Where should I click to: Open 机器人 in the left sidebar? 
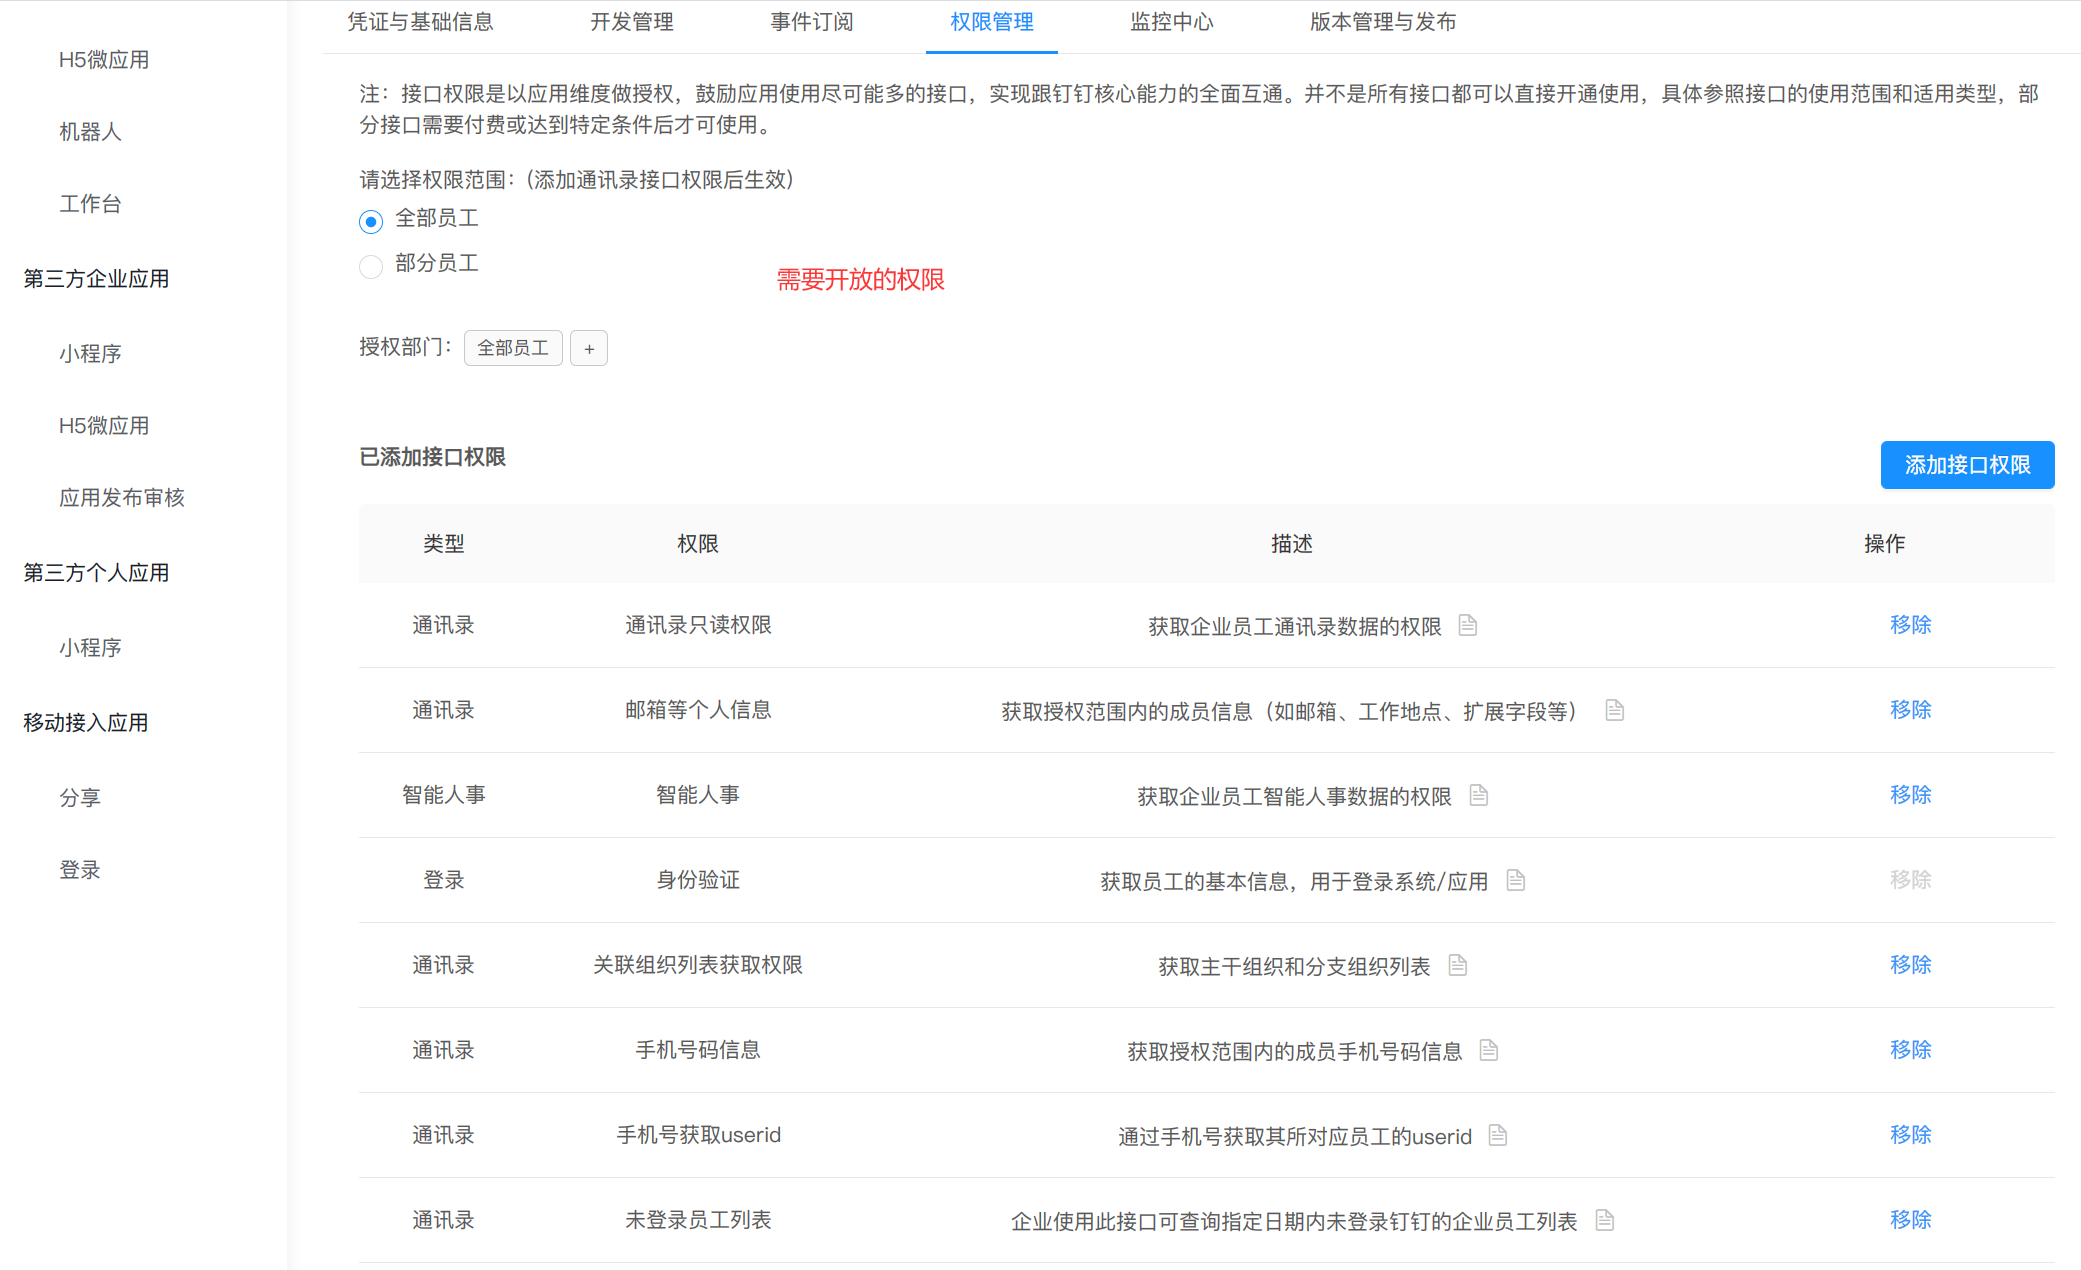tap(90, 132)
